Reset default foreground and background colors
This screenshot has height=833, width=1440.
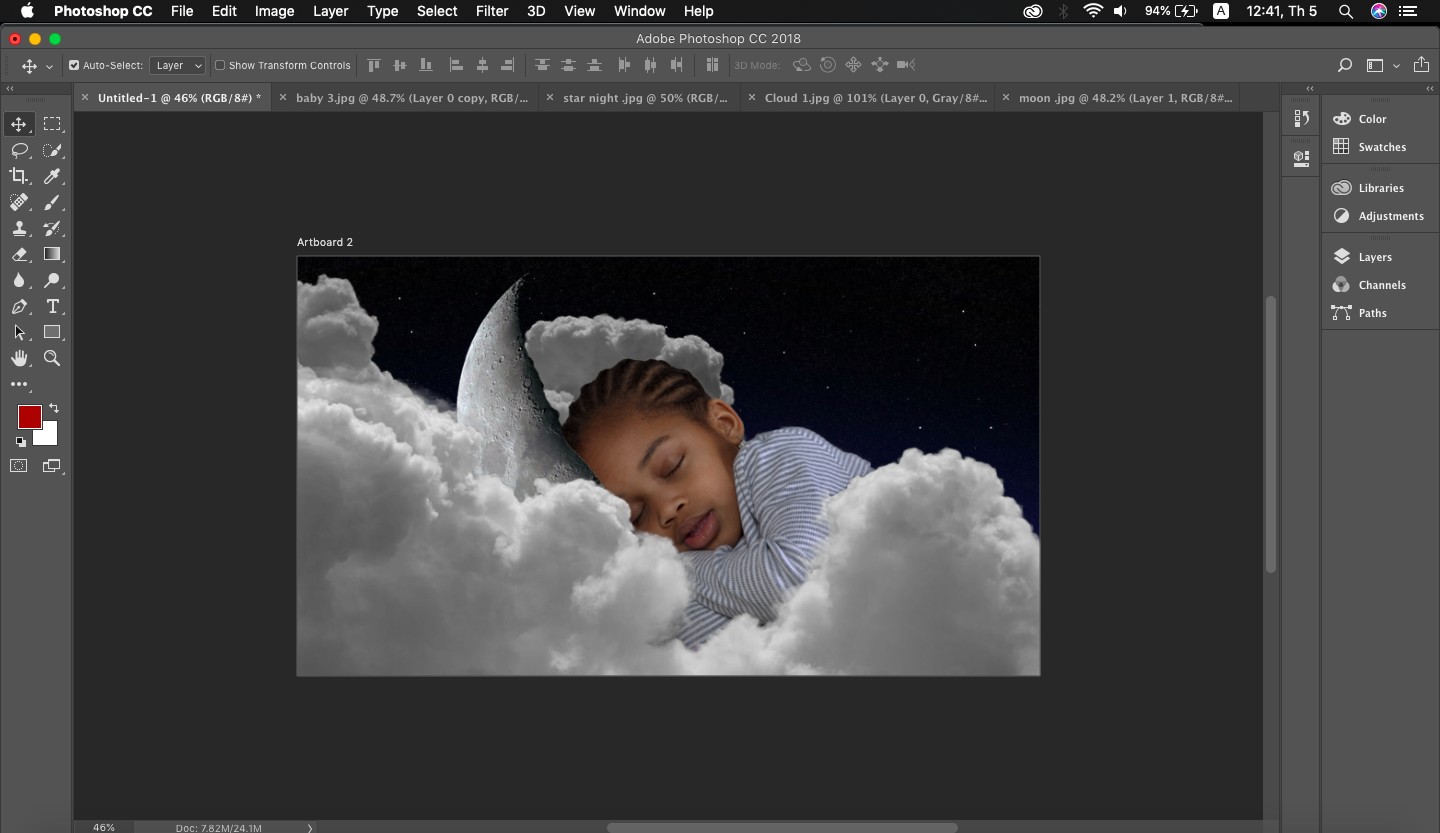point(21,441)
